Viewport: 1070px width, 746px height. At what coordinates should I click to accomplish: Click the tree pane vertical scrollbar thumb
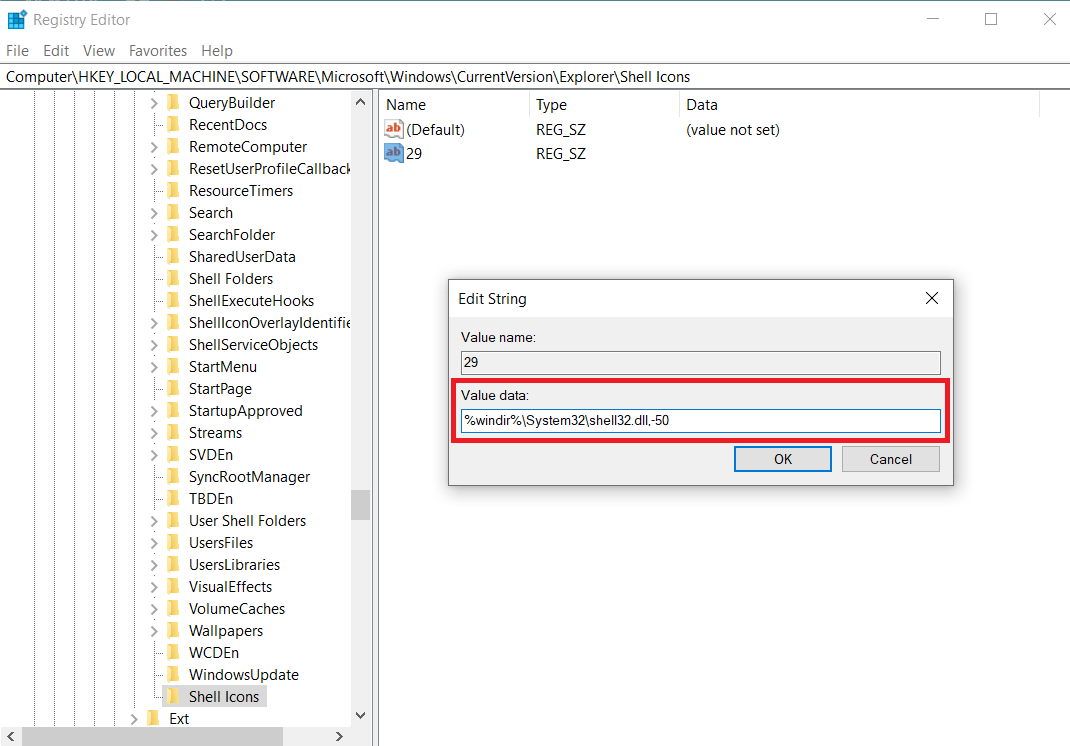360,505
